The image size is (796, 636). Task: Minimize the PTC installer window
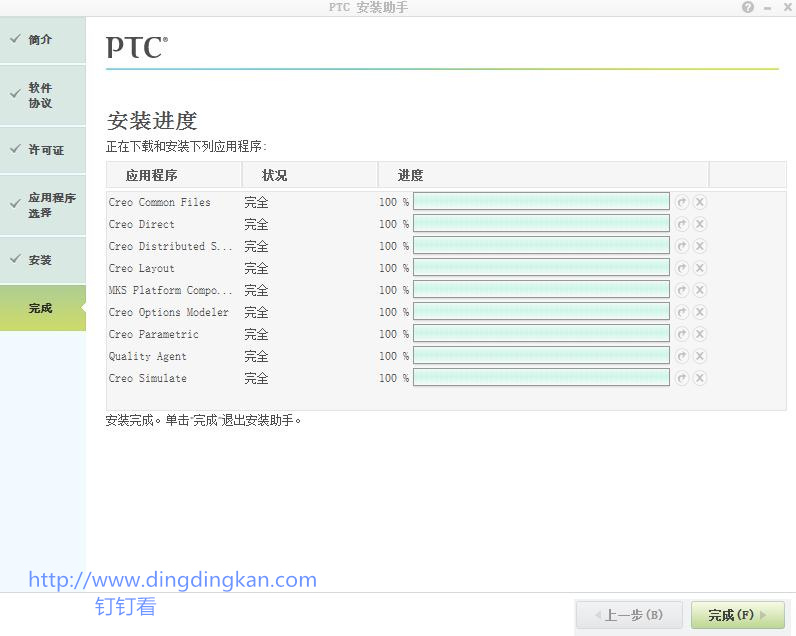[x=768, y=8]
